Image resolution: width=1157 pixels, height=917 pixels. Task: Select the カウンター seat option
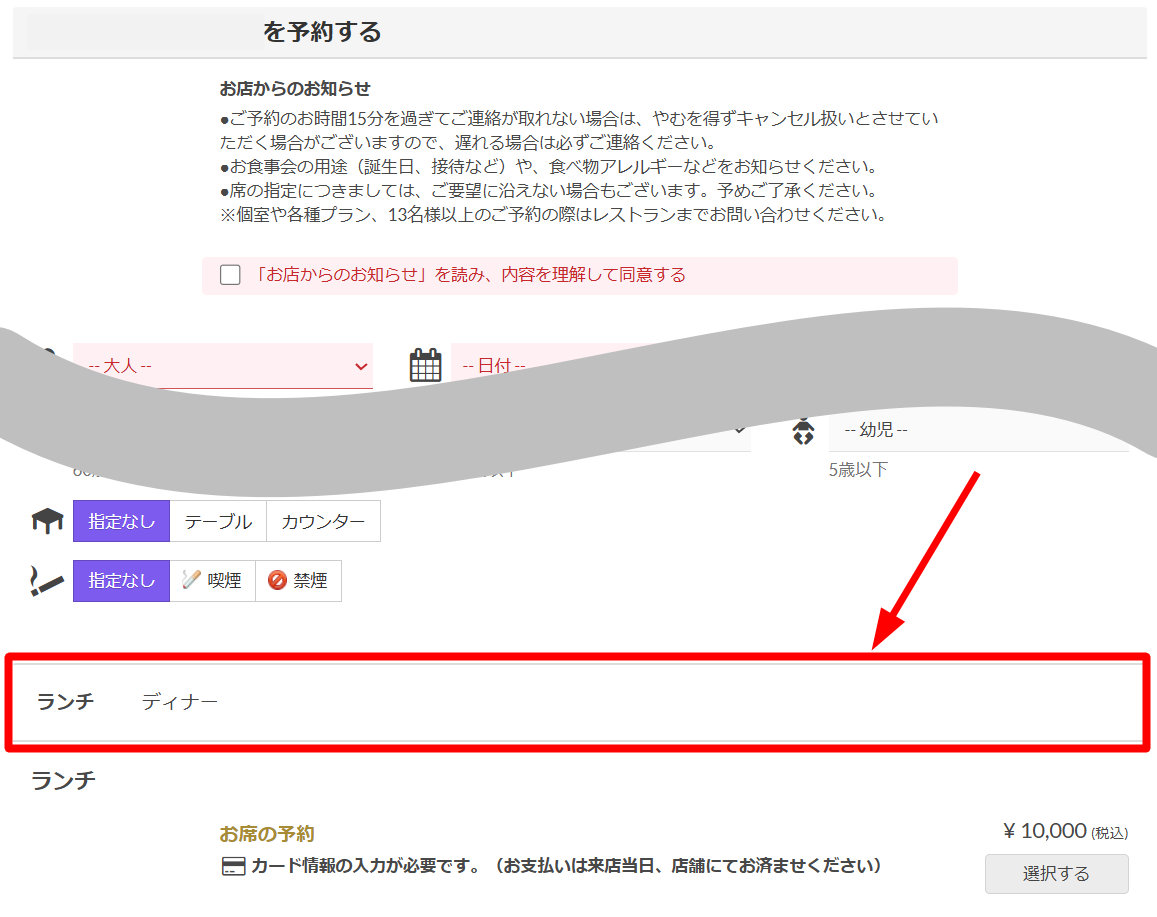[323, 521]
